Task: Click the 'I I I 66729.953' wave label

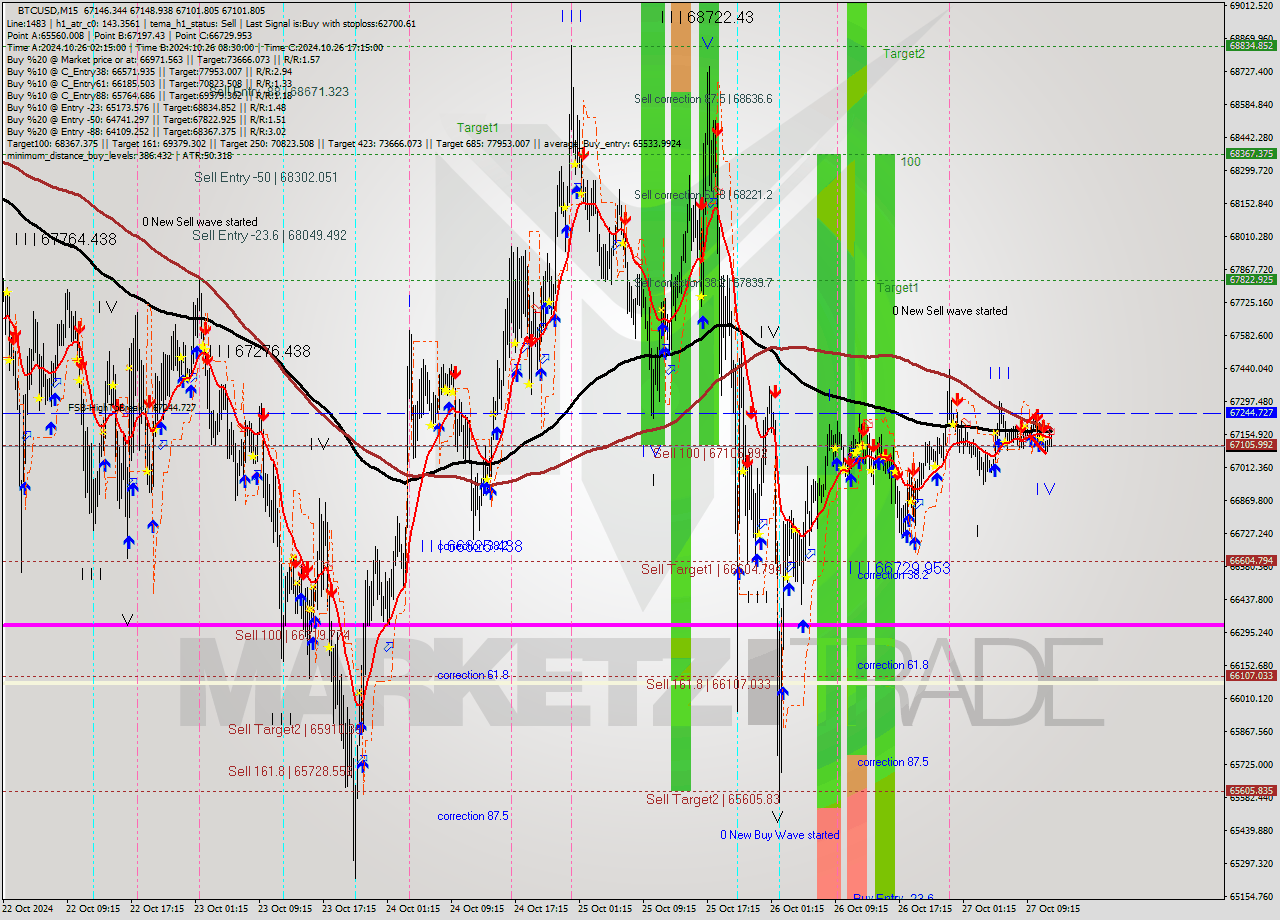Action: (899, 567)
